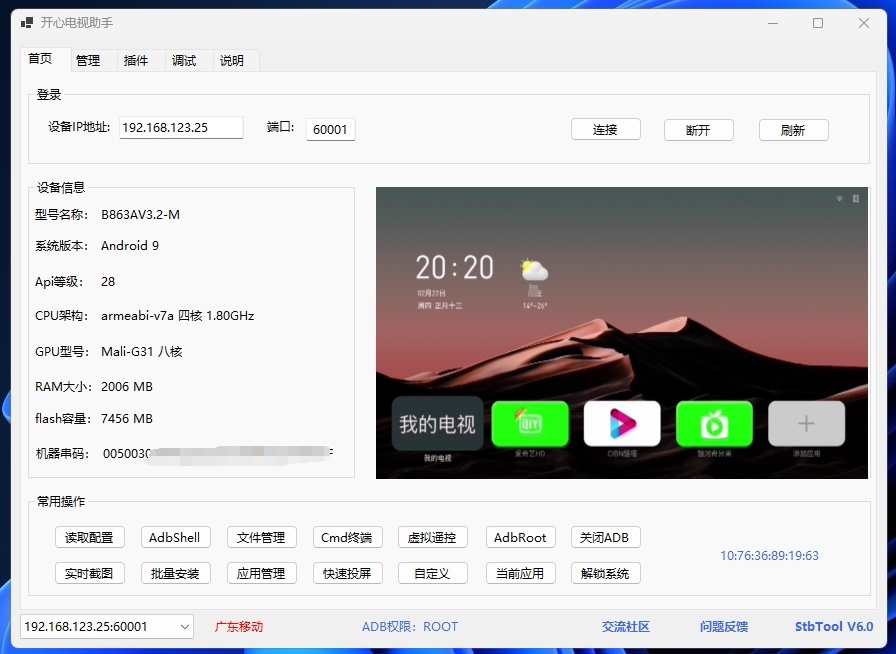The width and height of the screenshot is (896, 654).
Task: Click the weather cloud icon in preview
Action: (534, 270)
